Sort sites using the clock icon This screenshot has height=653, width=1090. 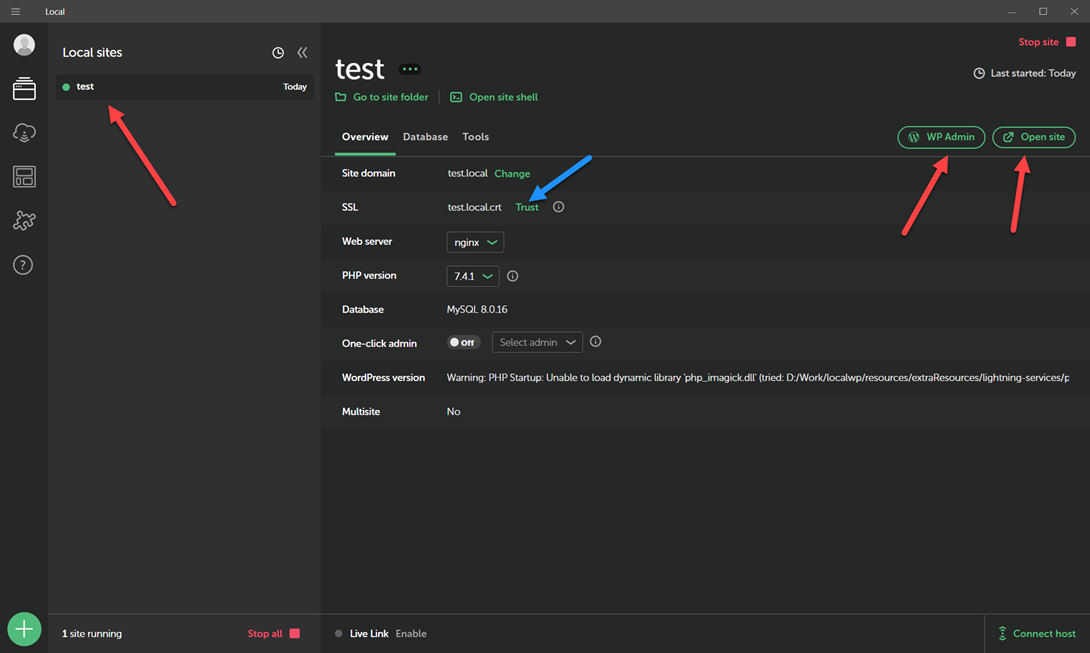(x=278, y=53)
